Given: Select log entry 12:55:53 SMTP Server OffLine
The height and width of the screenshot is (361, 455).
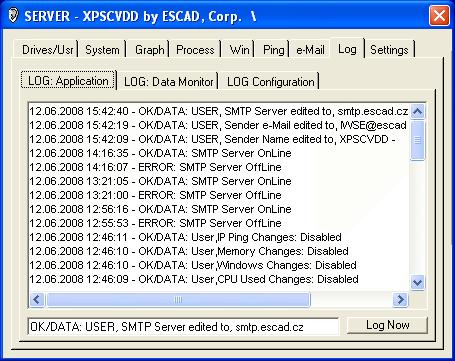Looking at the screenshot, I should [x=219, y=223].
